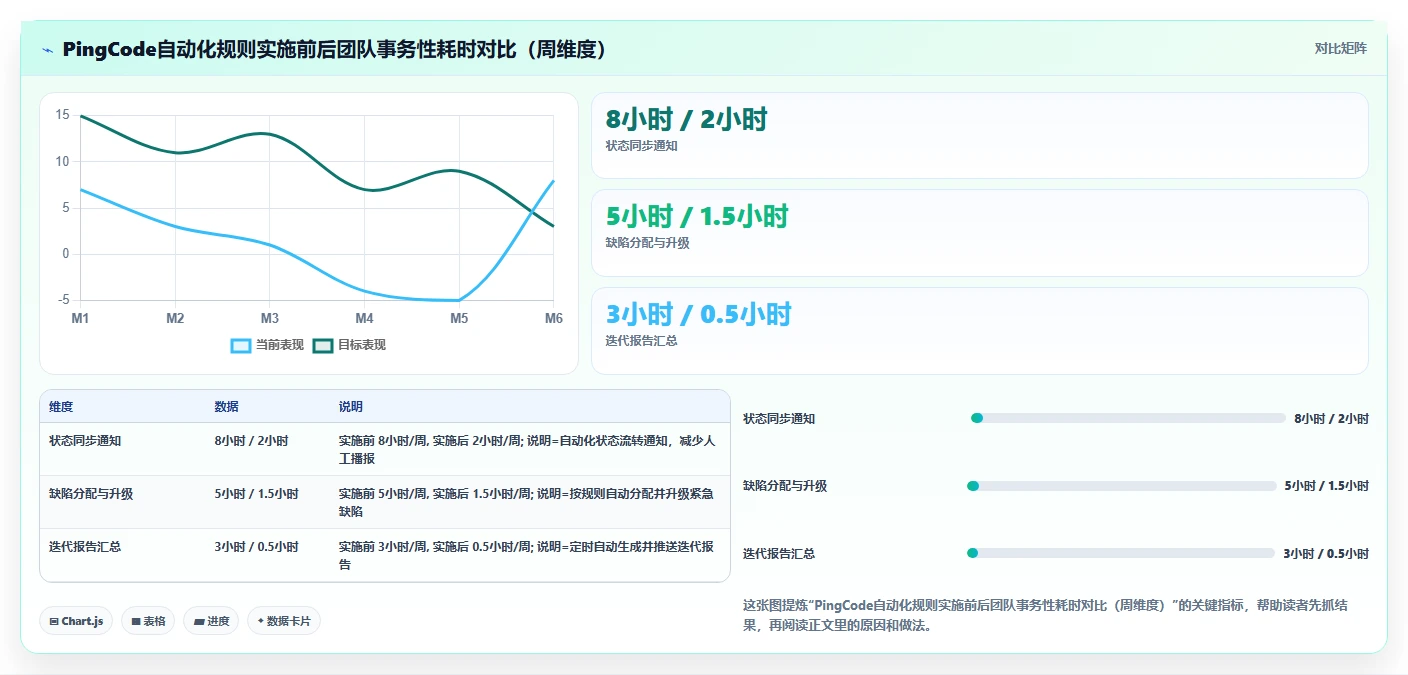Toggle the 目标表现 legend swatch
The height and width of the screenshot is (675, 1408).
(323, 345)
